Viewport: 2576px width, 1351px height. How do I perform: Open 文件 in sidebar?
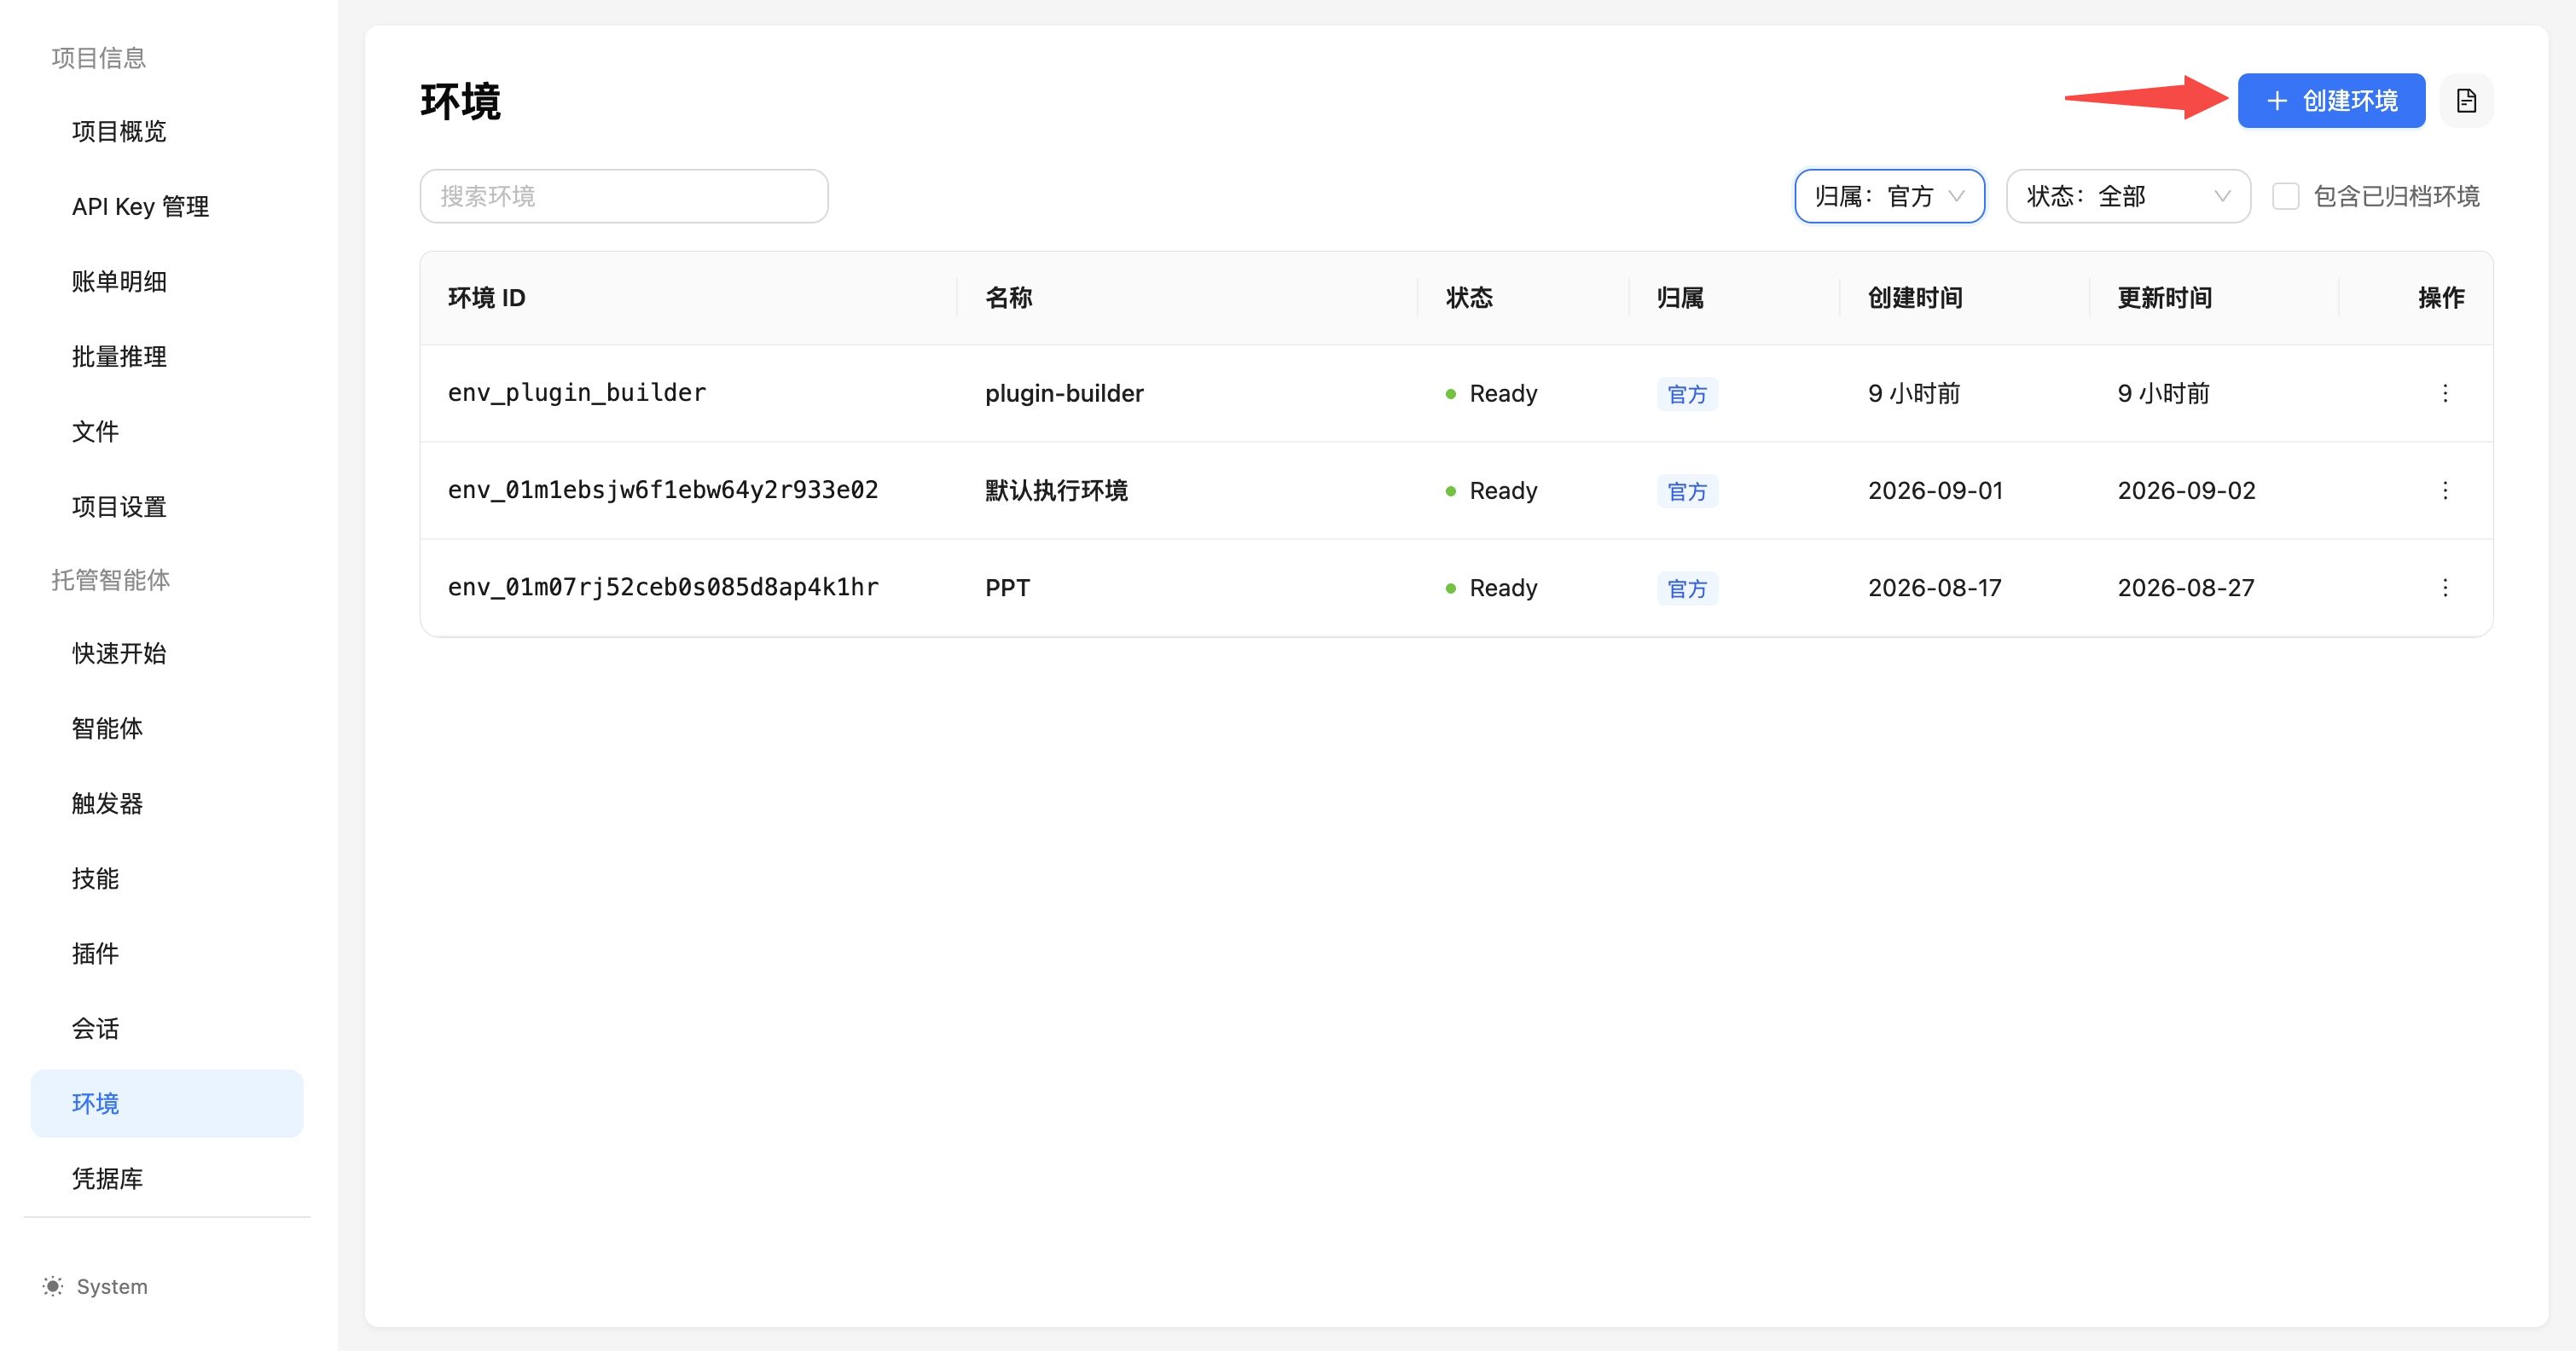[x=167, y=431]
